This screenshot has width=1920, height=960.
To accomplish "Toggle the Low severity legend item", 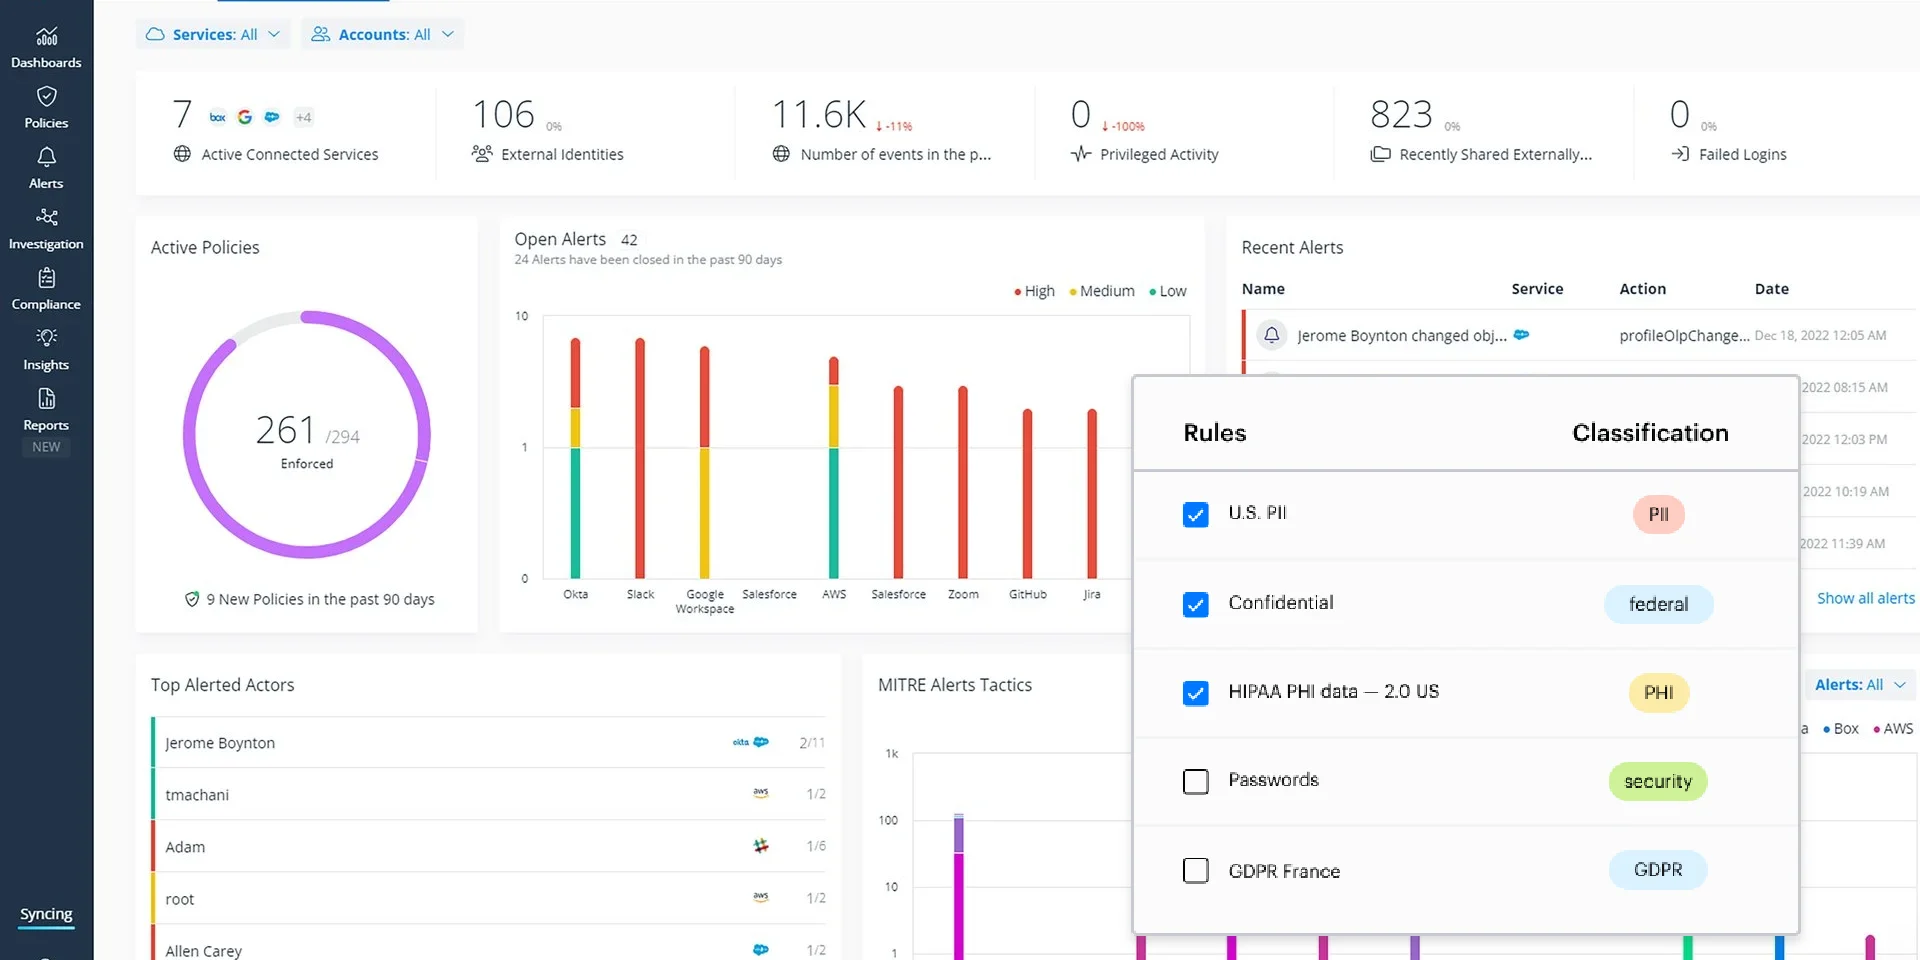I will 1167,291.
